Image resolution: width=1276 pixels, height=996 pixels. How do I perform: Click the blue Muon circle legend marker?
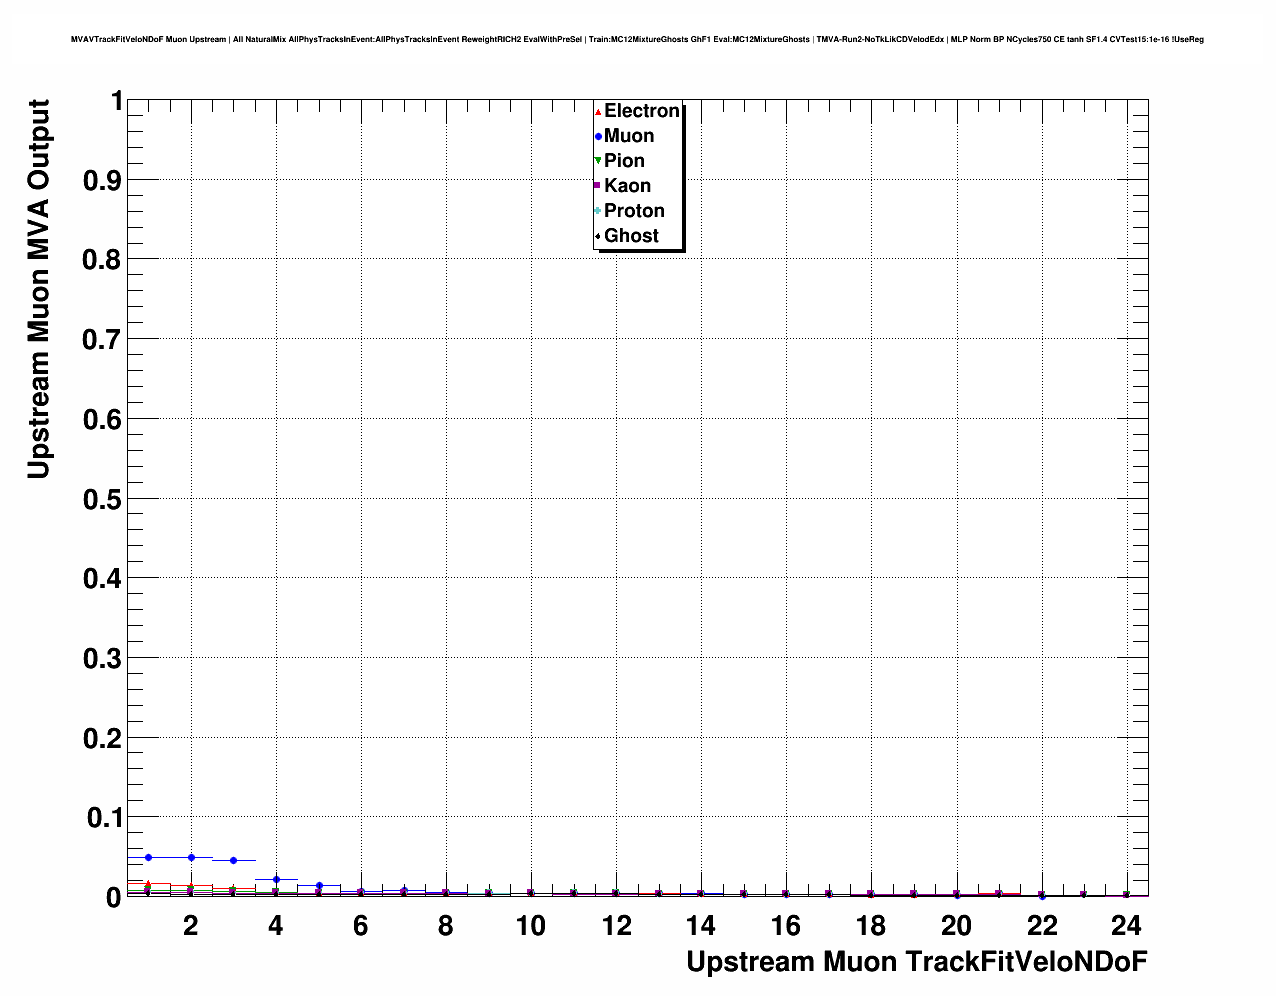[598, 137]
